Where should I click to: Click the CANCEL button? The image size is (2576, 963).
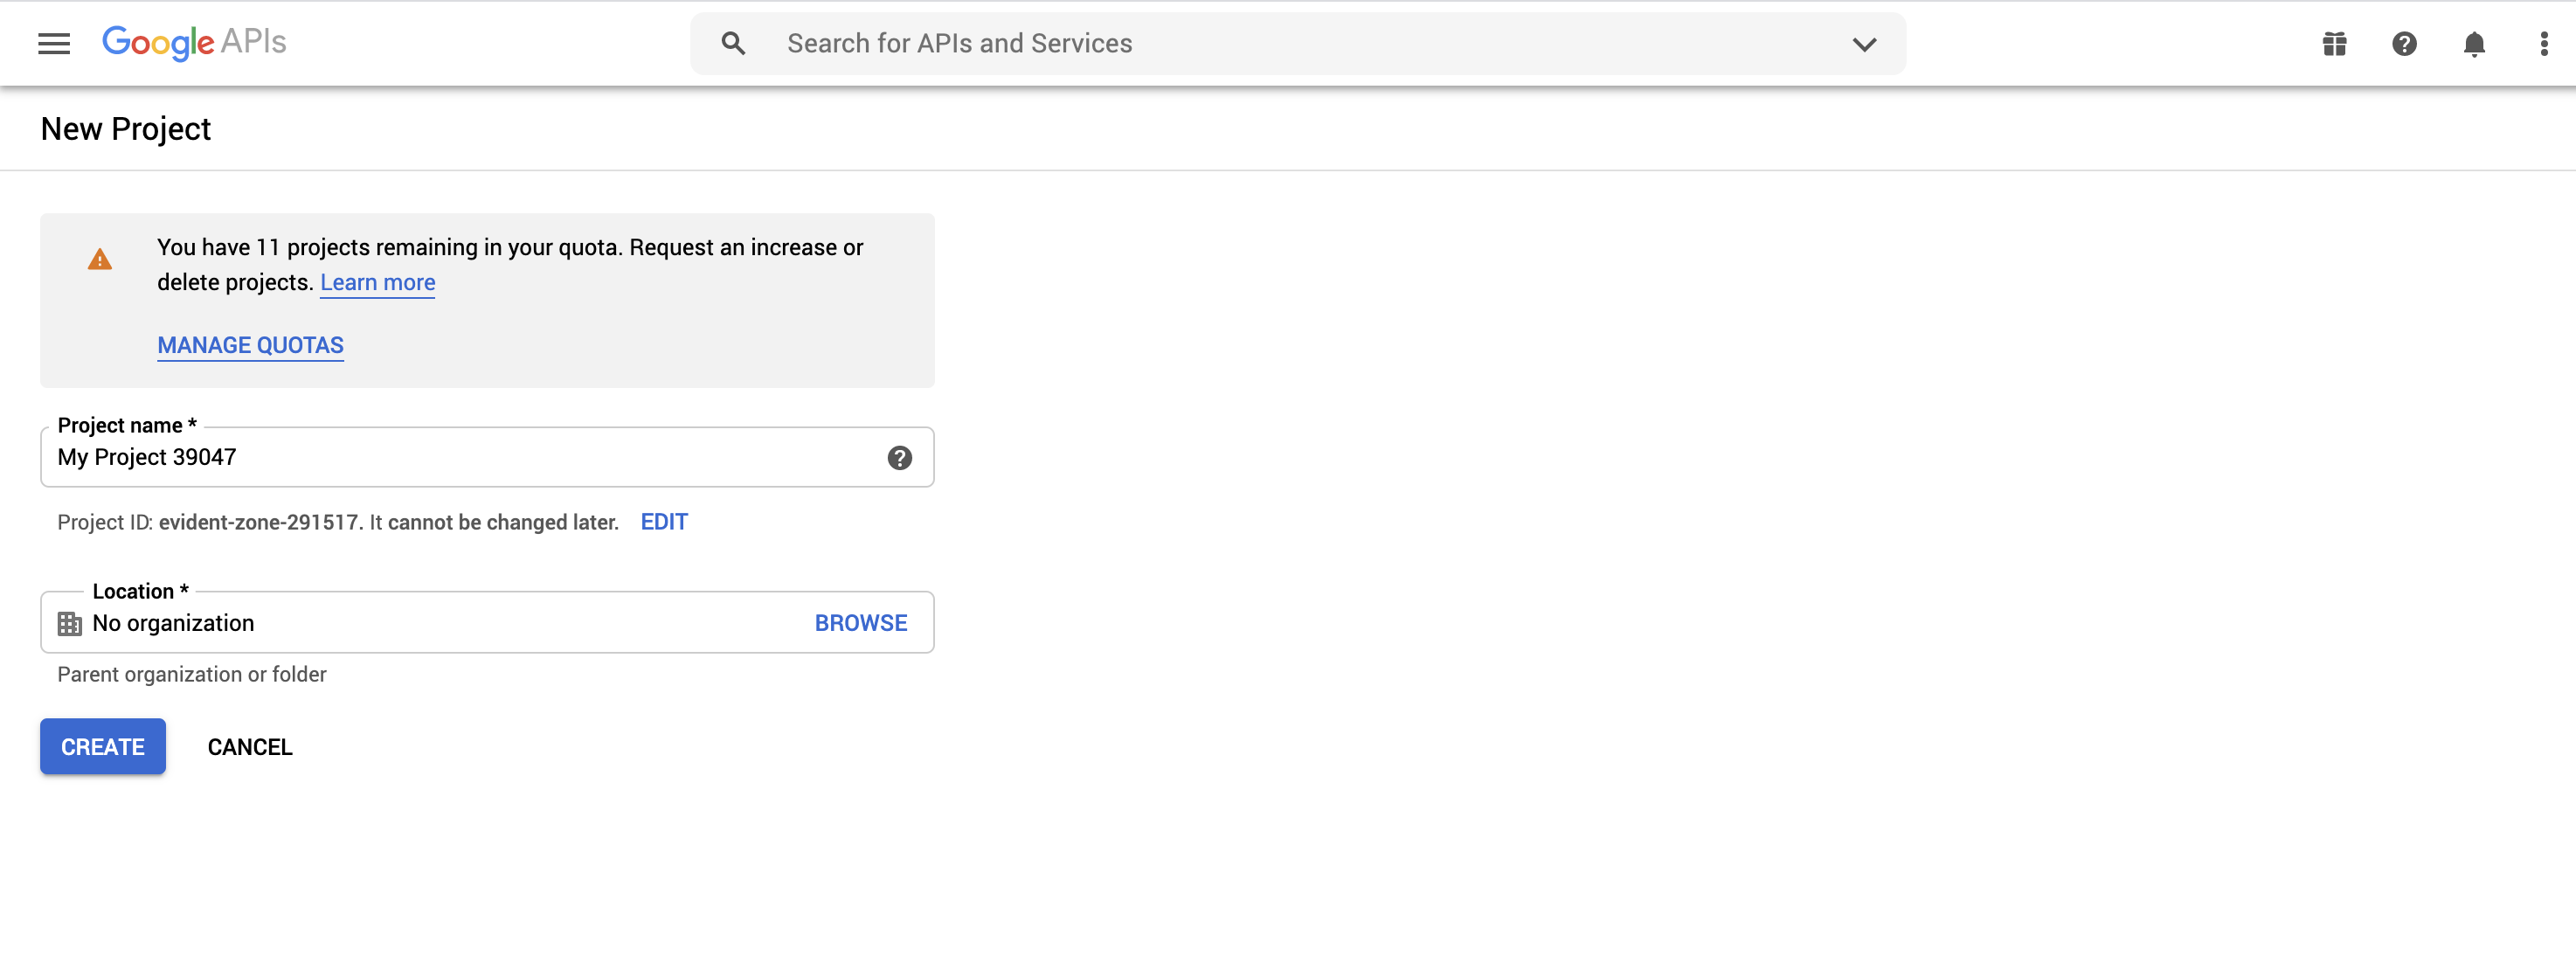point(250,747)
